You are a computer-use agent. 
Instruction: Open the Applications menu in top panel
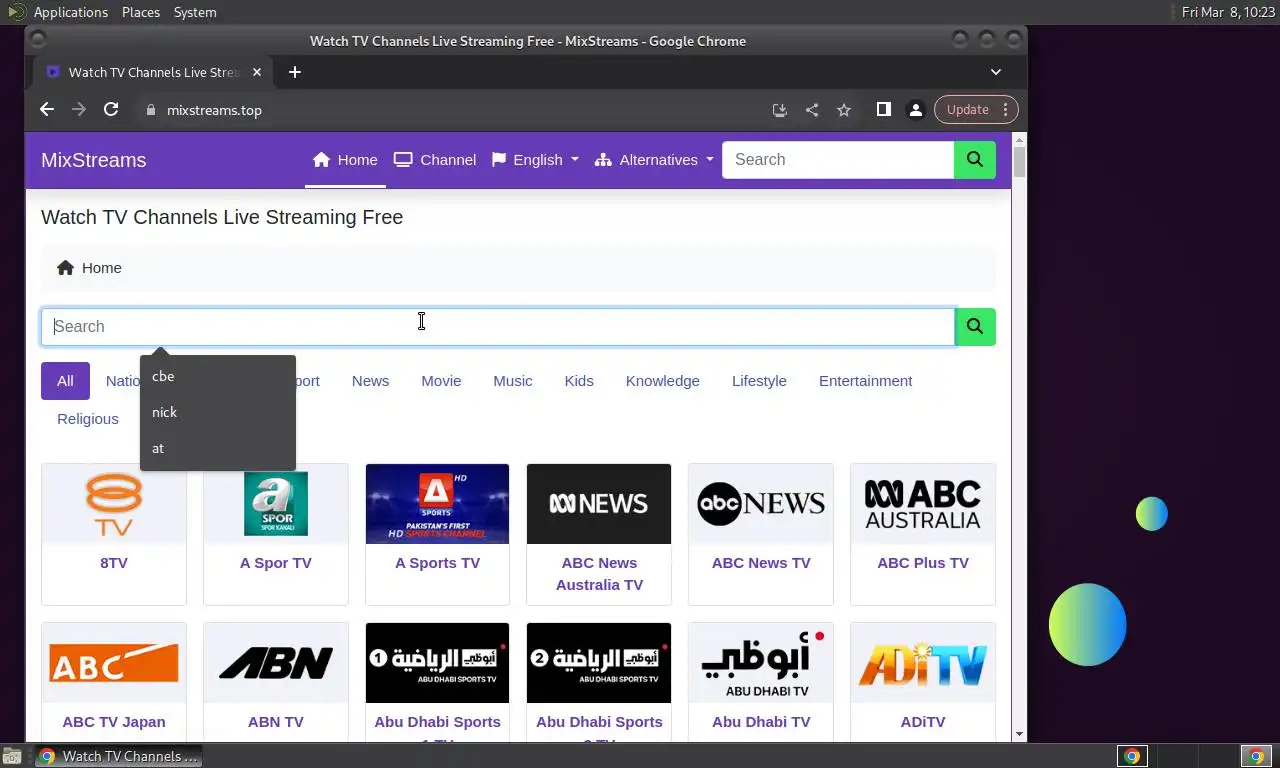pos(70,12)
